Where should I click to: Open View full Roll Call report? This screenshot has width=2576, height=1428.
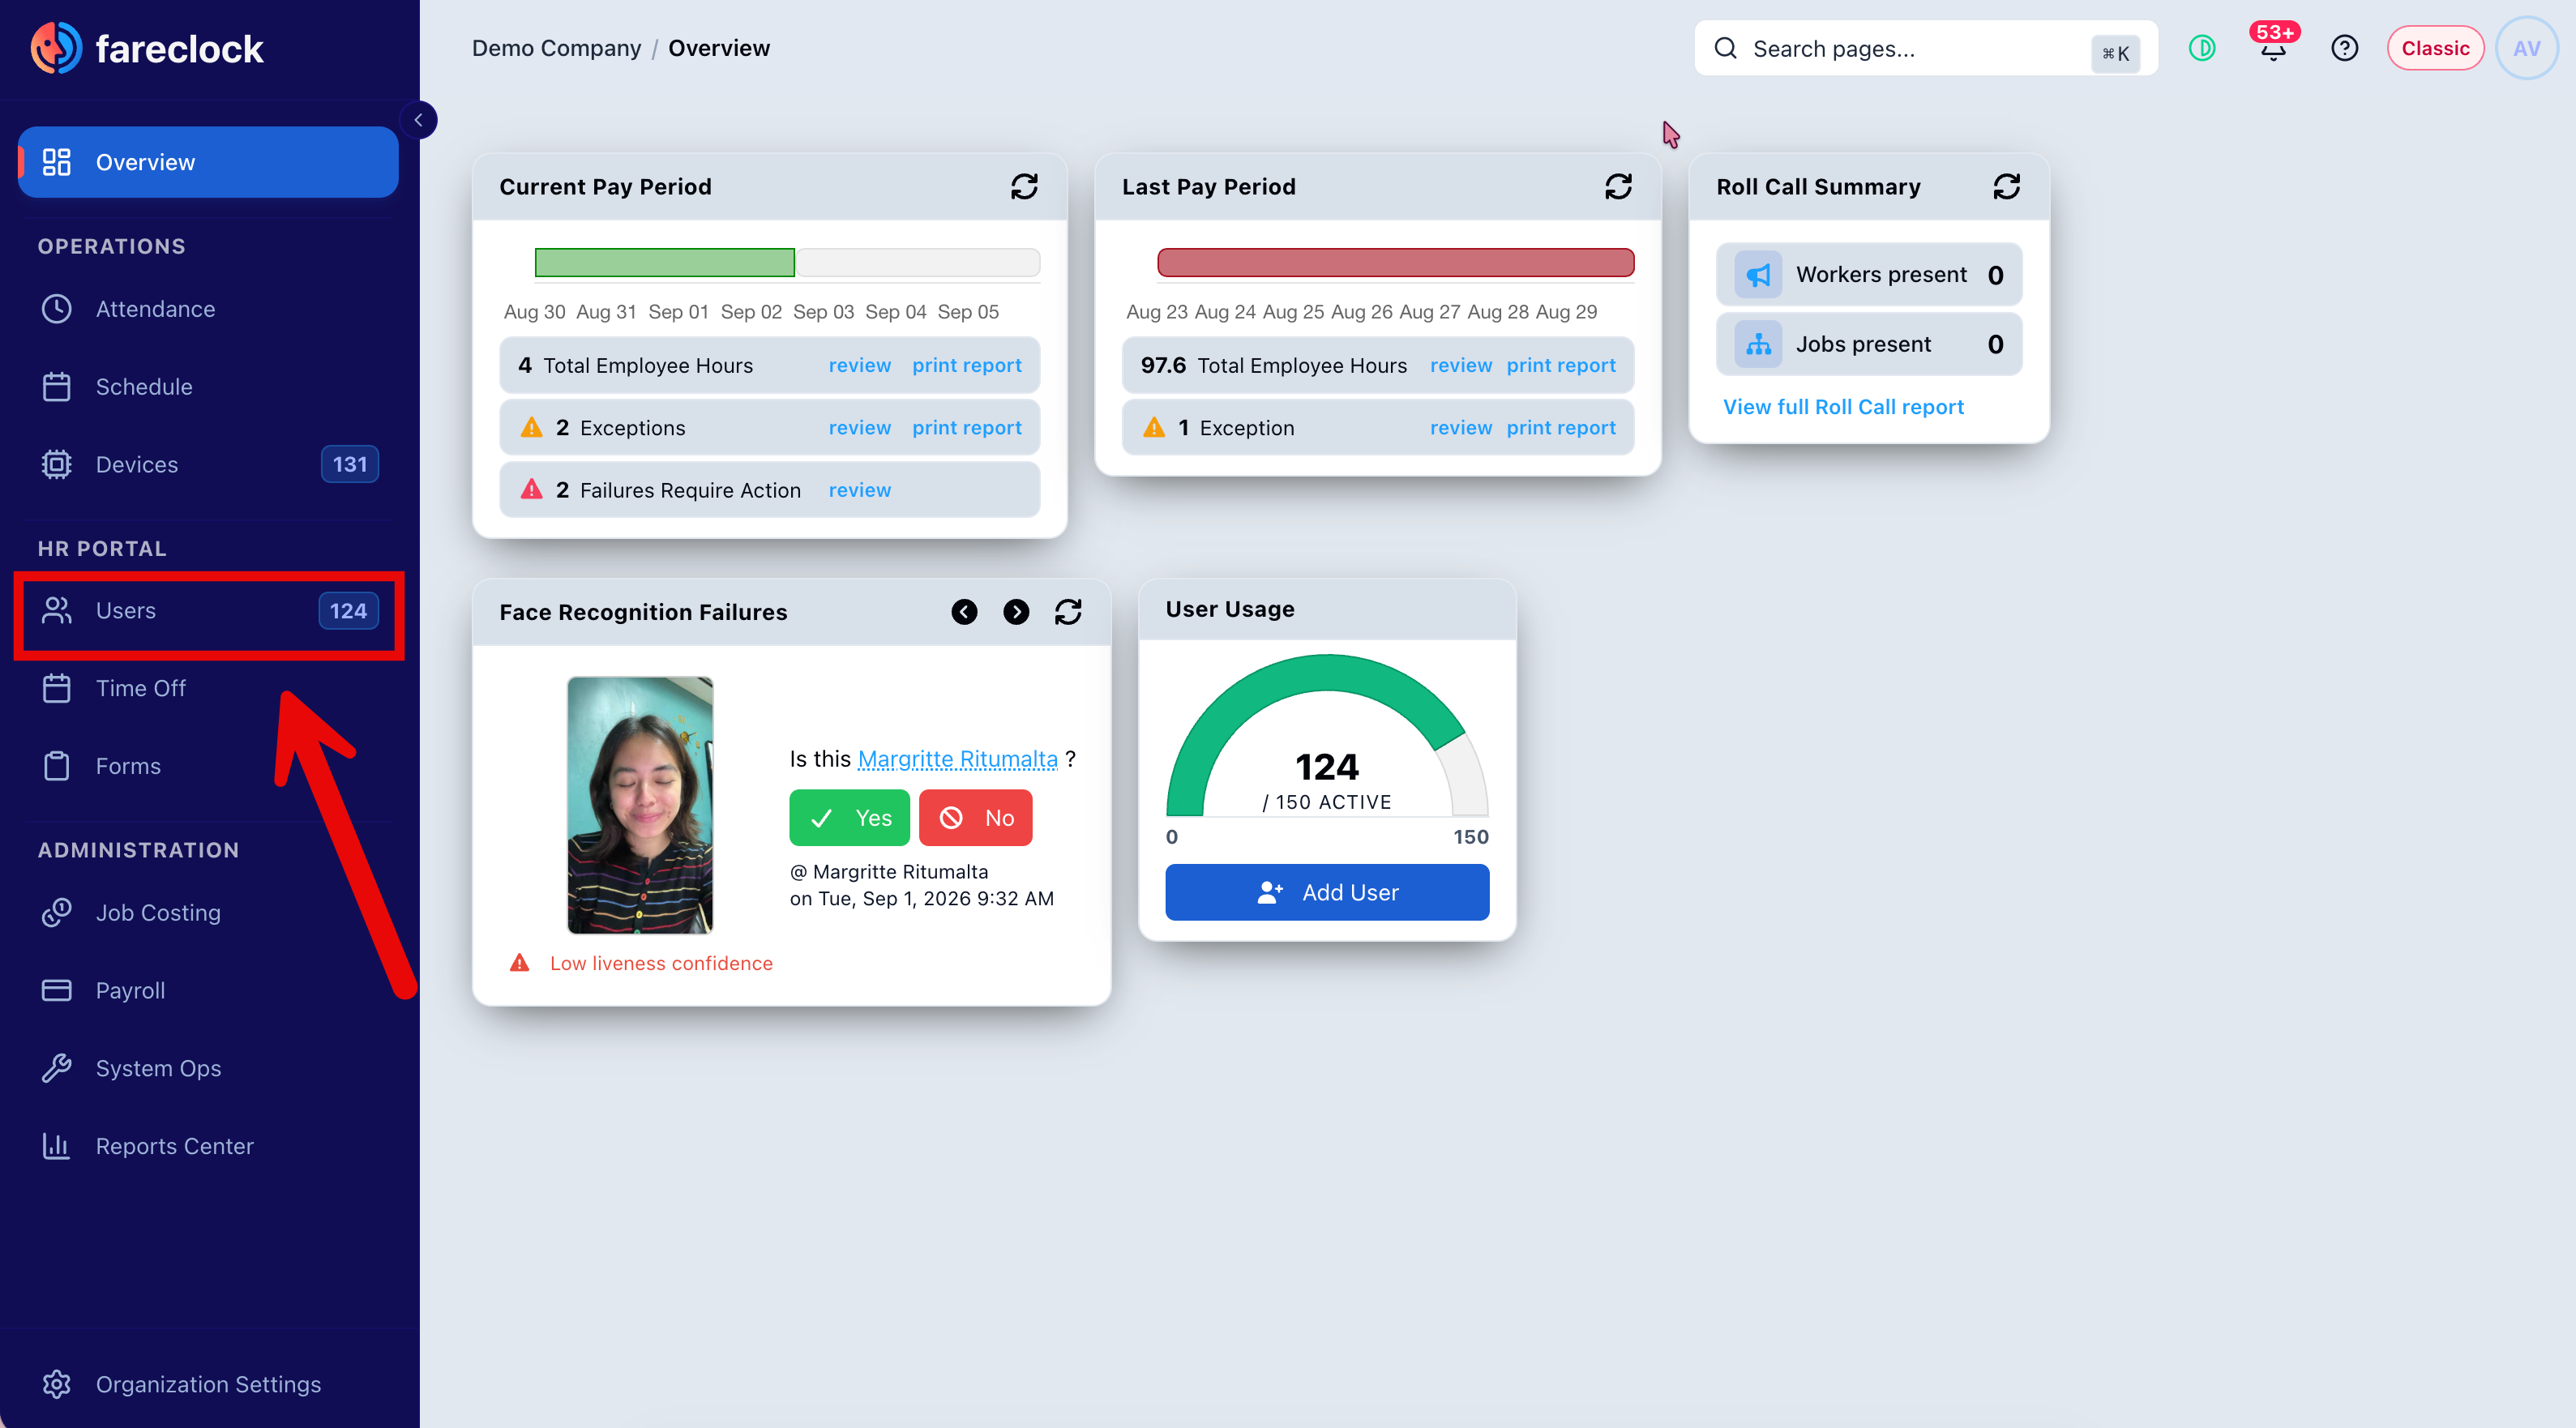pyautogui.click(x=1843, y=407)
